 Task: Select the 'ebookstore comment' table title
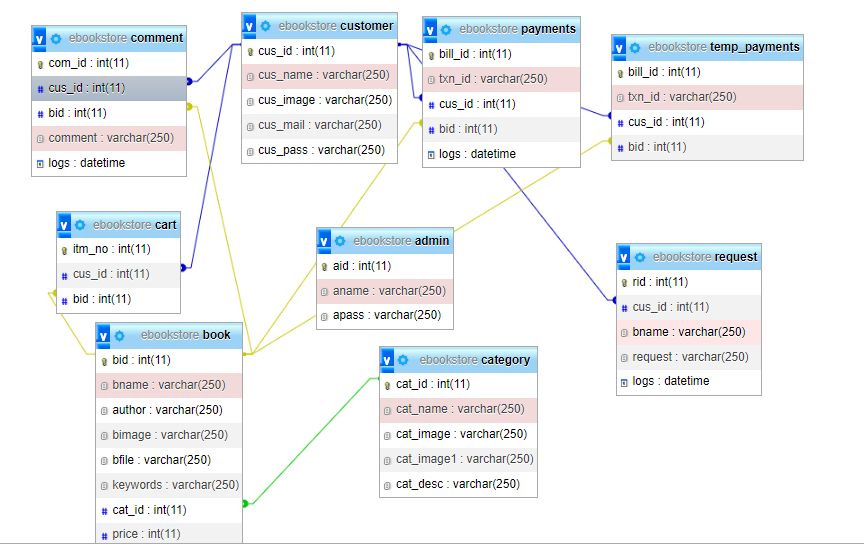point(126,38)
